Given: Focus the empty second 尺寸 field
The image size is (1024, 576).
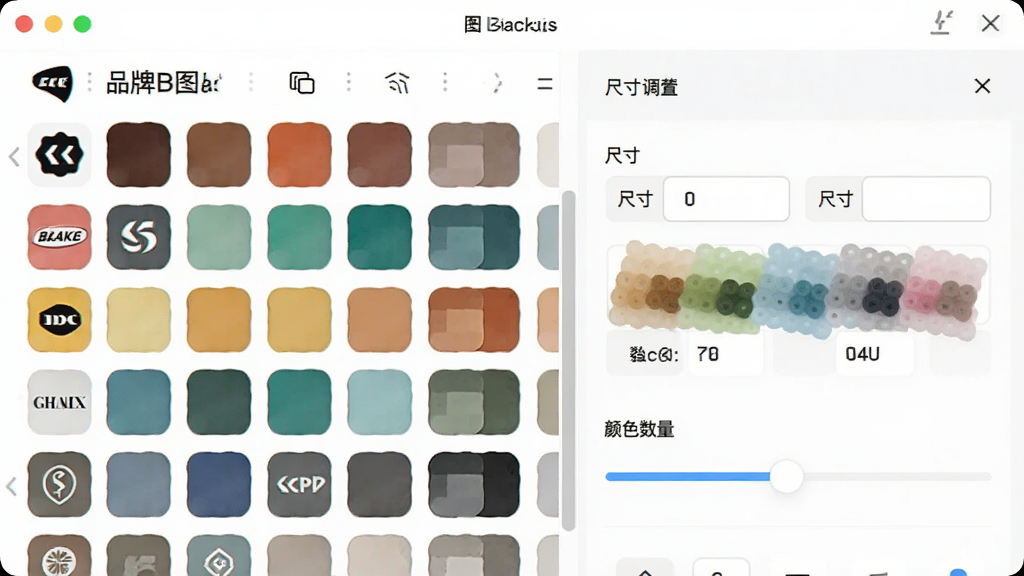Looking at the screenshot, I should [926, 199].
